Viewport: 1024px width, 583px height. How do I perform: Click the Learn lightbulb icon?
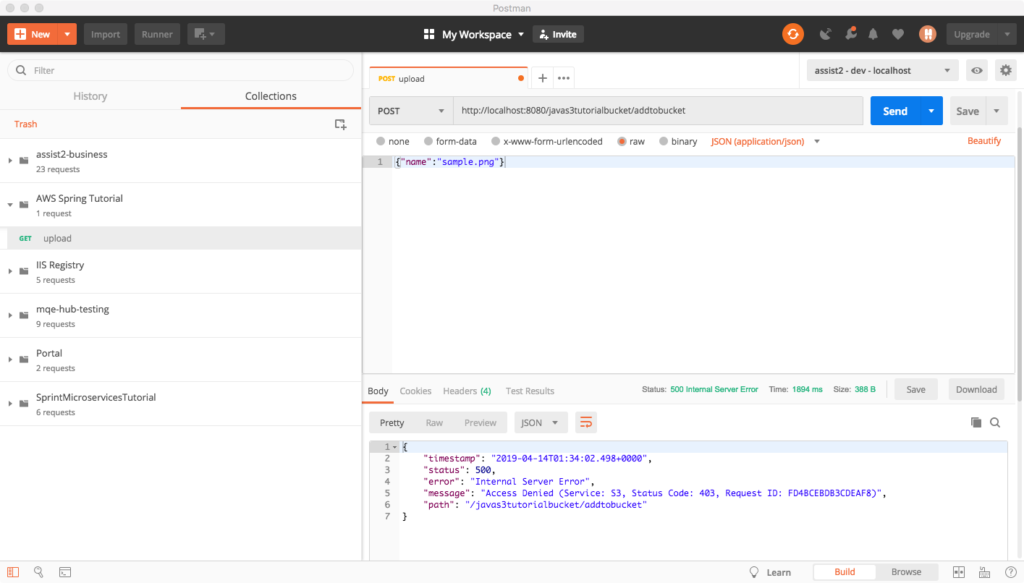[x=754, y=572]
